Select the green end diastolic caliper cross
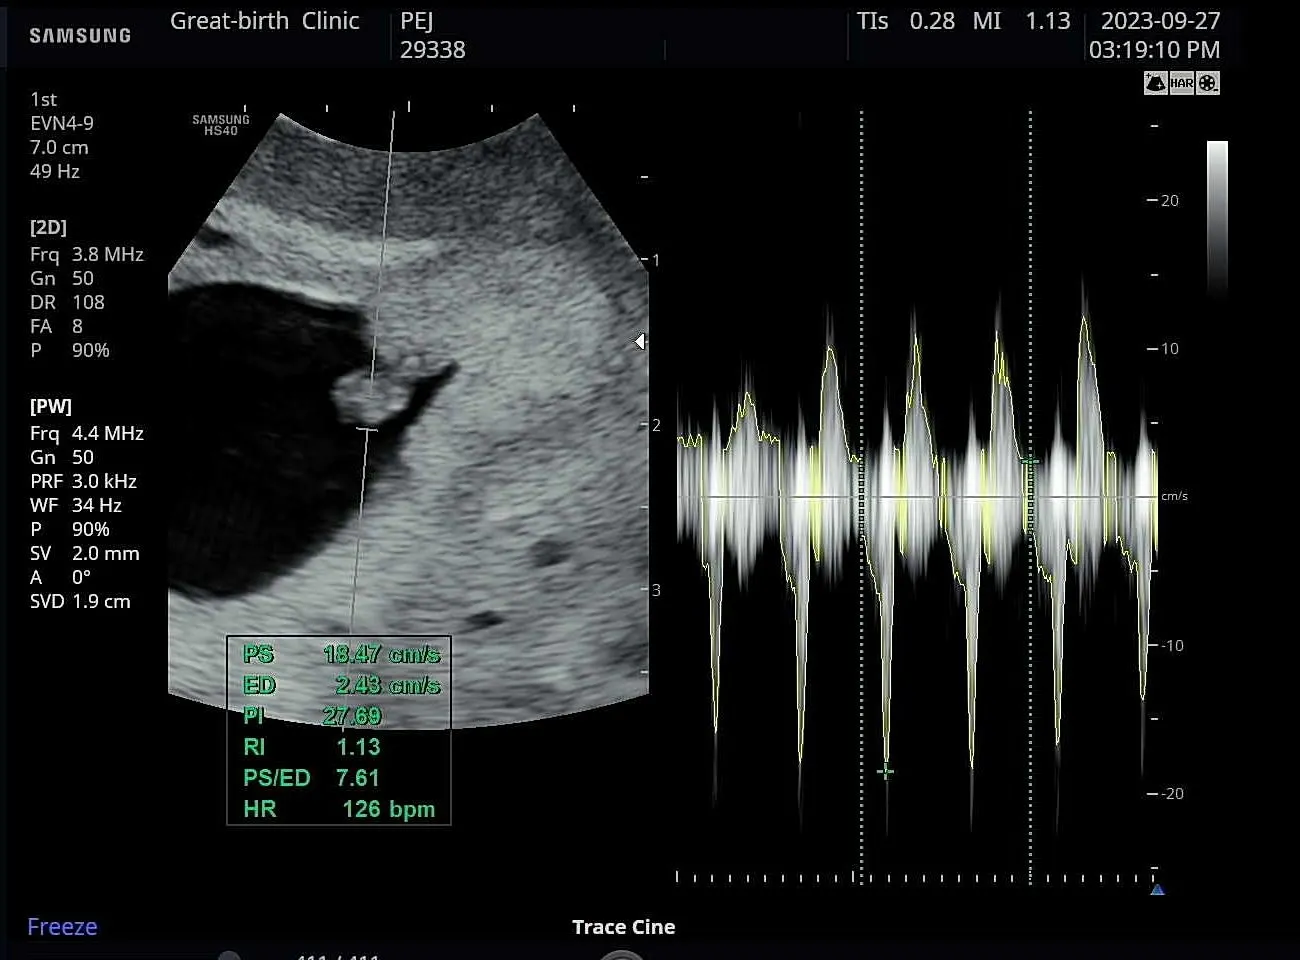This screenshot has width=1300, height=960. [x=1030, y=461]
